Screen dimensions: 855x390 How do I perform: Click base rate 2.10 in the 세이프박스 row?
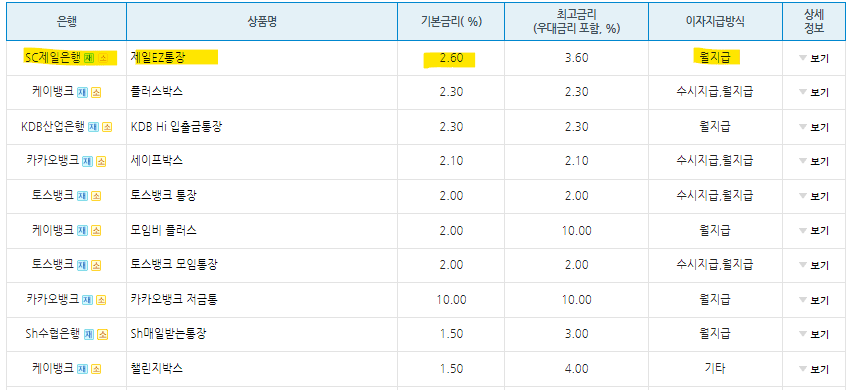[451, 162]
